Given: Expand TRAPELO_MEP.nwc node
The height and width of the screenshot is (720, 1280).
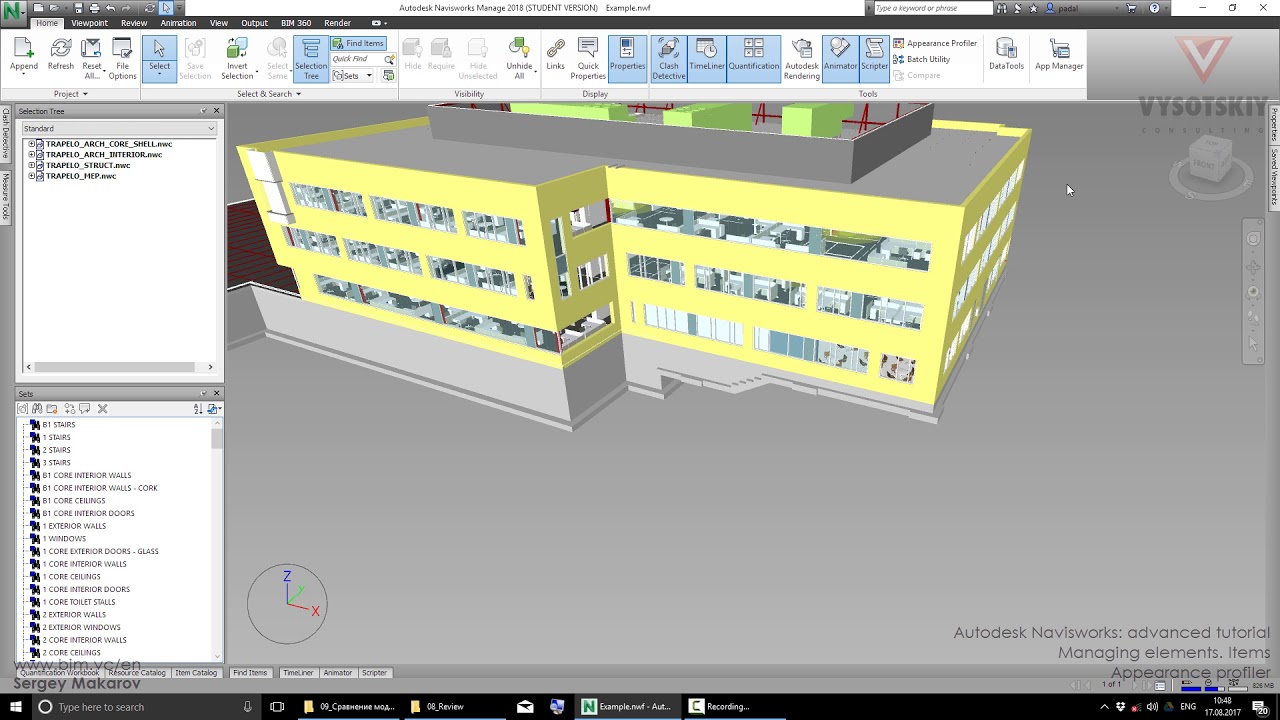Looking at the screenshot, I should click(x=31, y=176).
